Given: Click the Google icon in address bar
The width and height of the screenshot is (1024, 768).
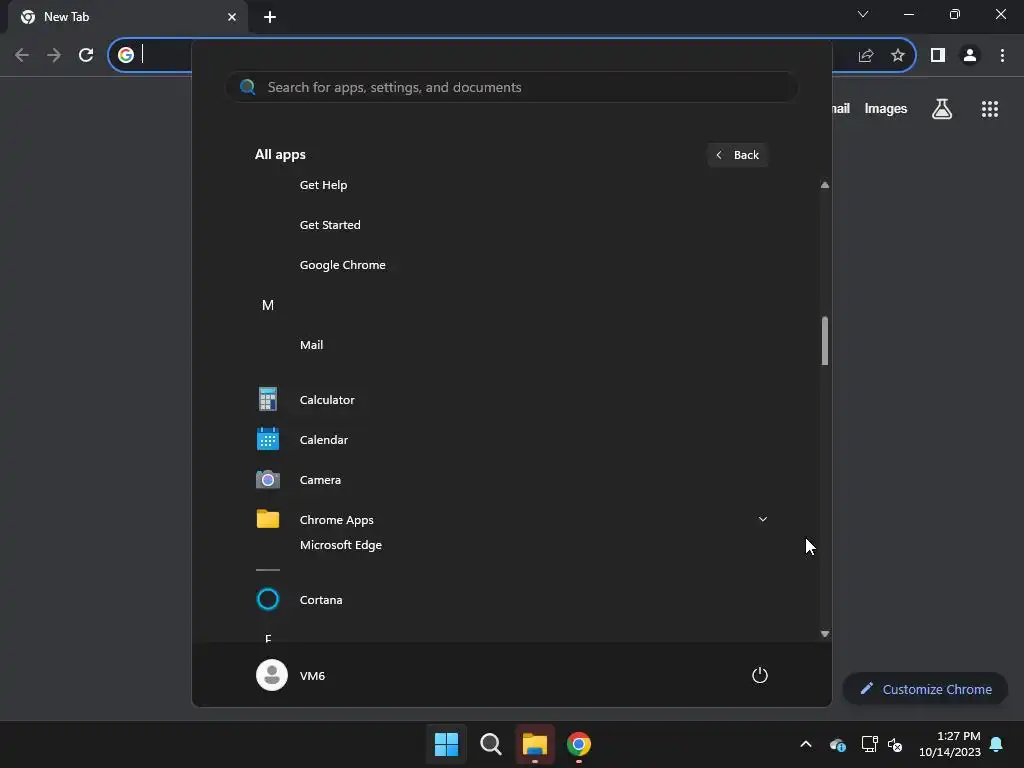Looking at the screenshot, I should coord(126,55).
